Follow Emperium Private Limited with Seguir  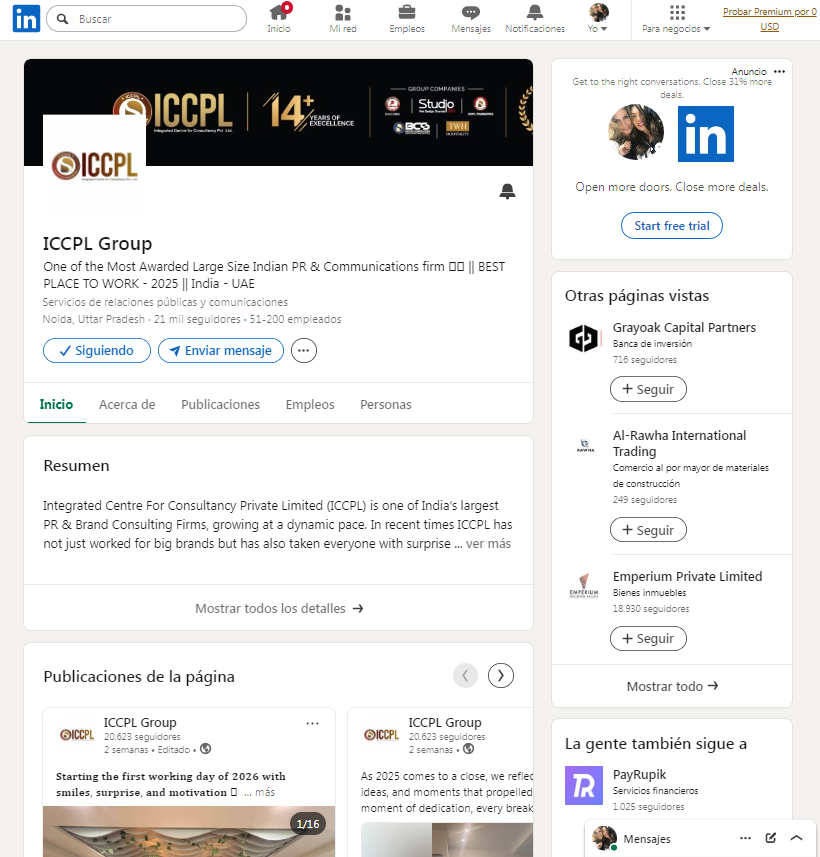pyautogui.click(x=648, y=638)
